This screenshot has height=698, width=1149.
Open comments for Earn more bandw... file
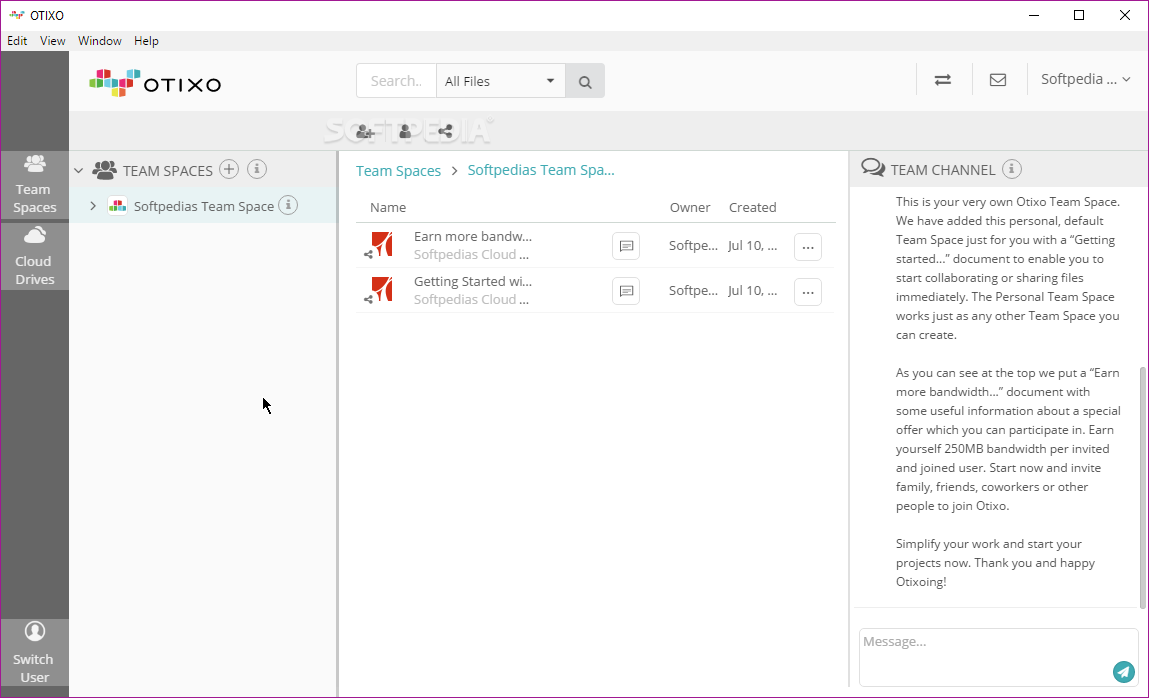point(626,246)
